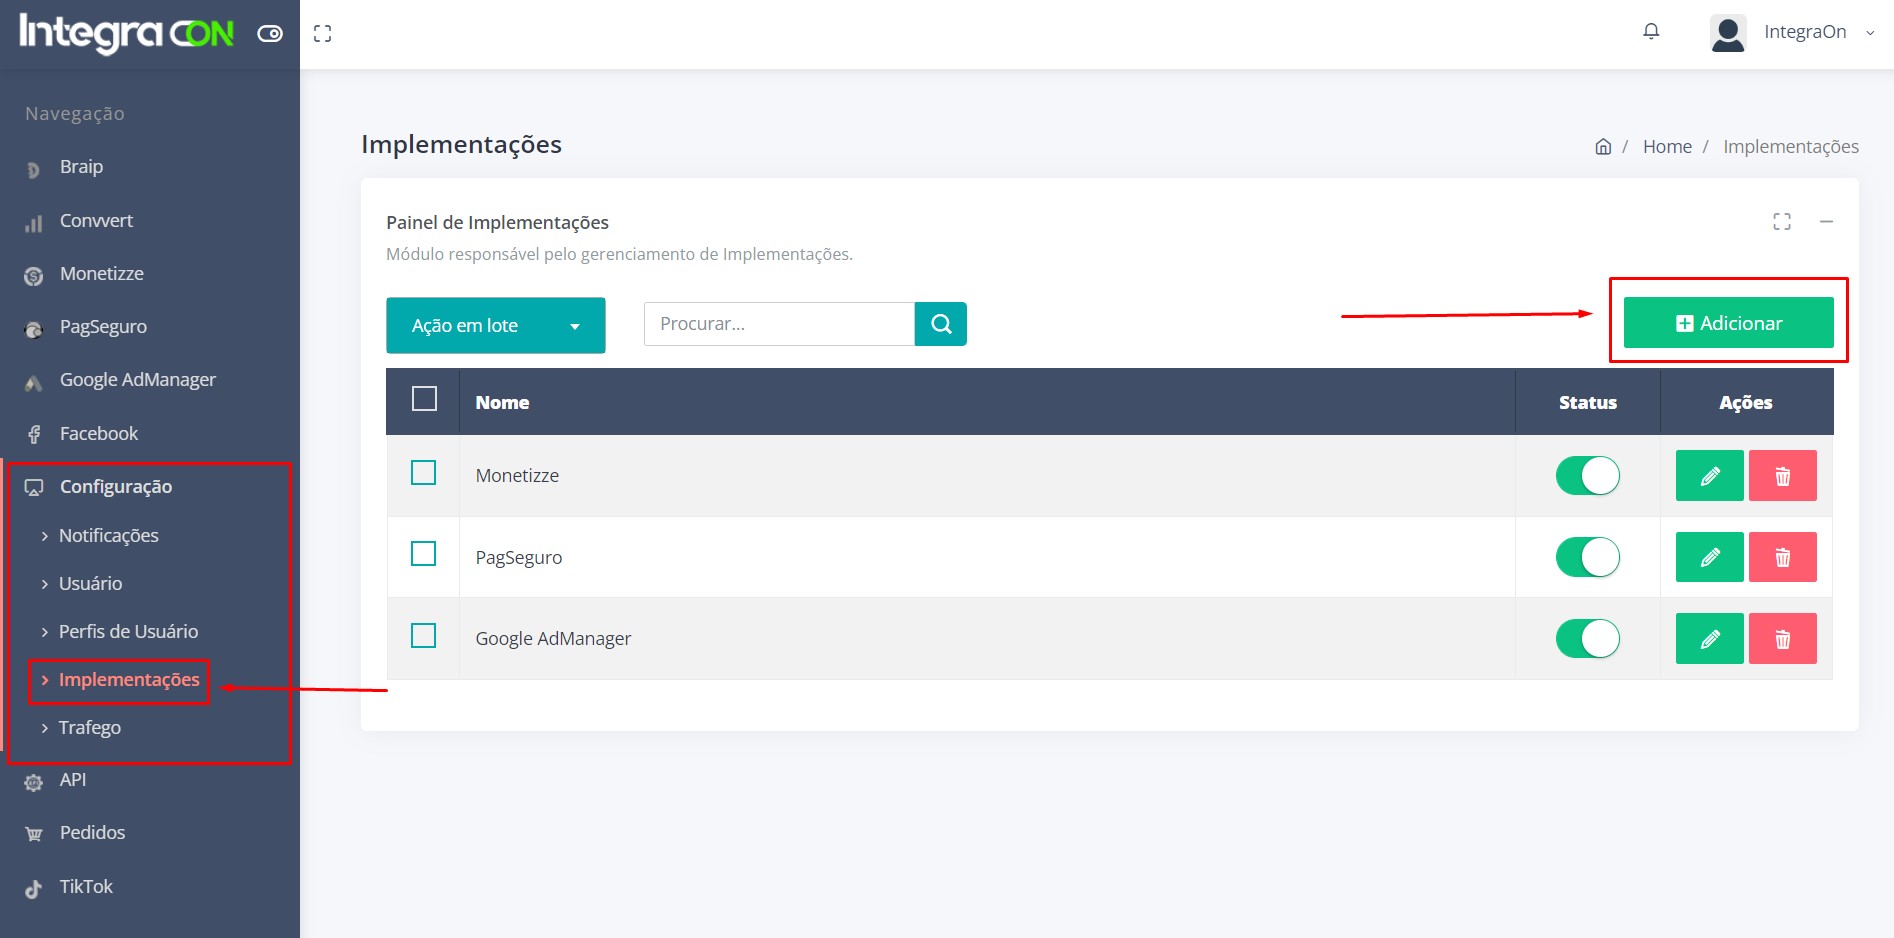Check the PagSeguro row checkbox
Screen dimensions: 1894x938
coord(424,554)
